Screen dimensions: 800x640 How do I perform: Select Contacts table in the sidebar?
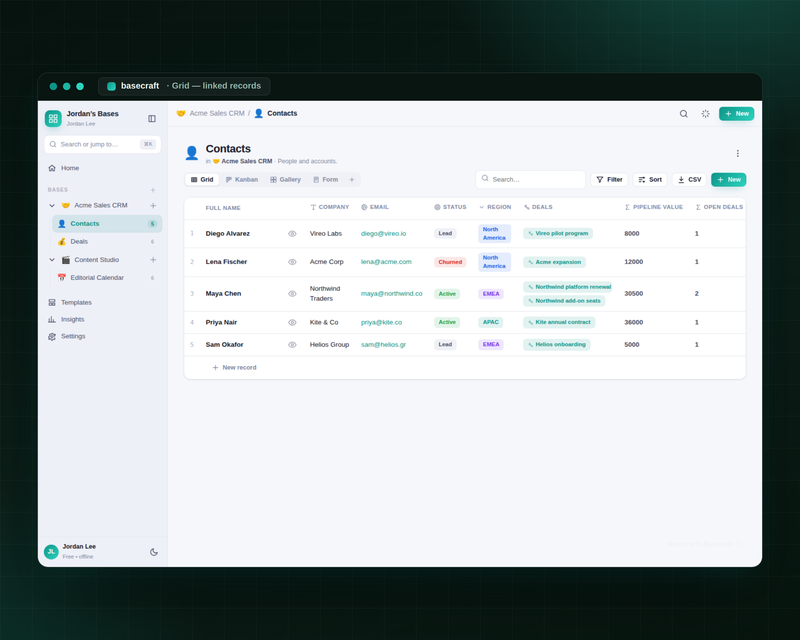coord(107,224)
